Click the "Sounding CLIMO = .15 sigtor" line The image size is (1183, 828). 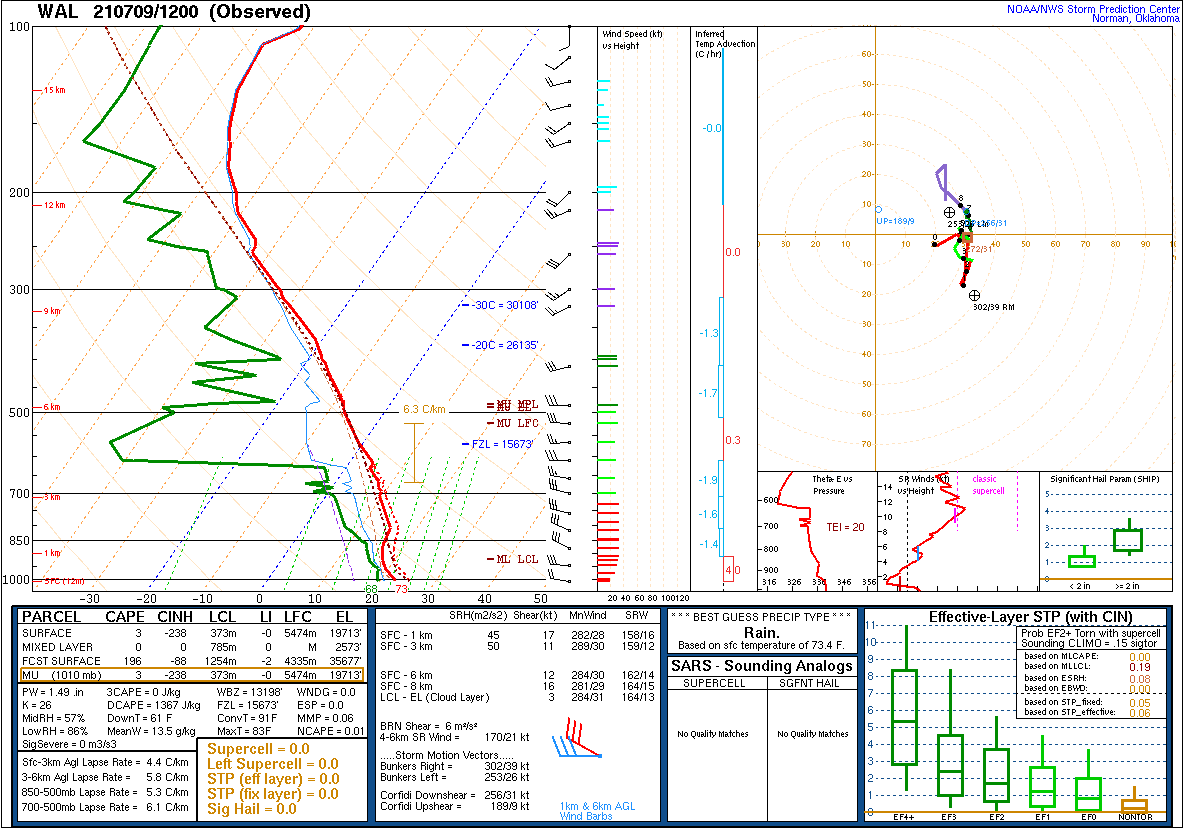click(1089, 643)
